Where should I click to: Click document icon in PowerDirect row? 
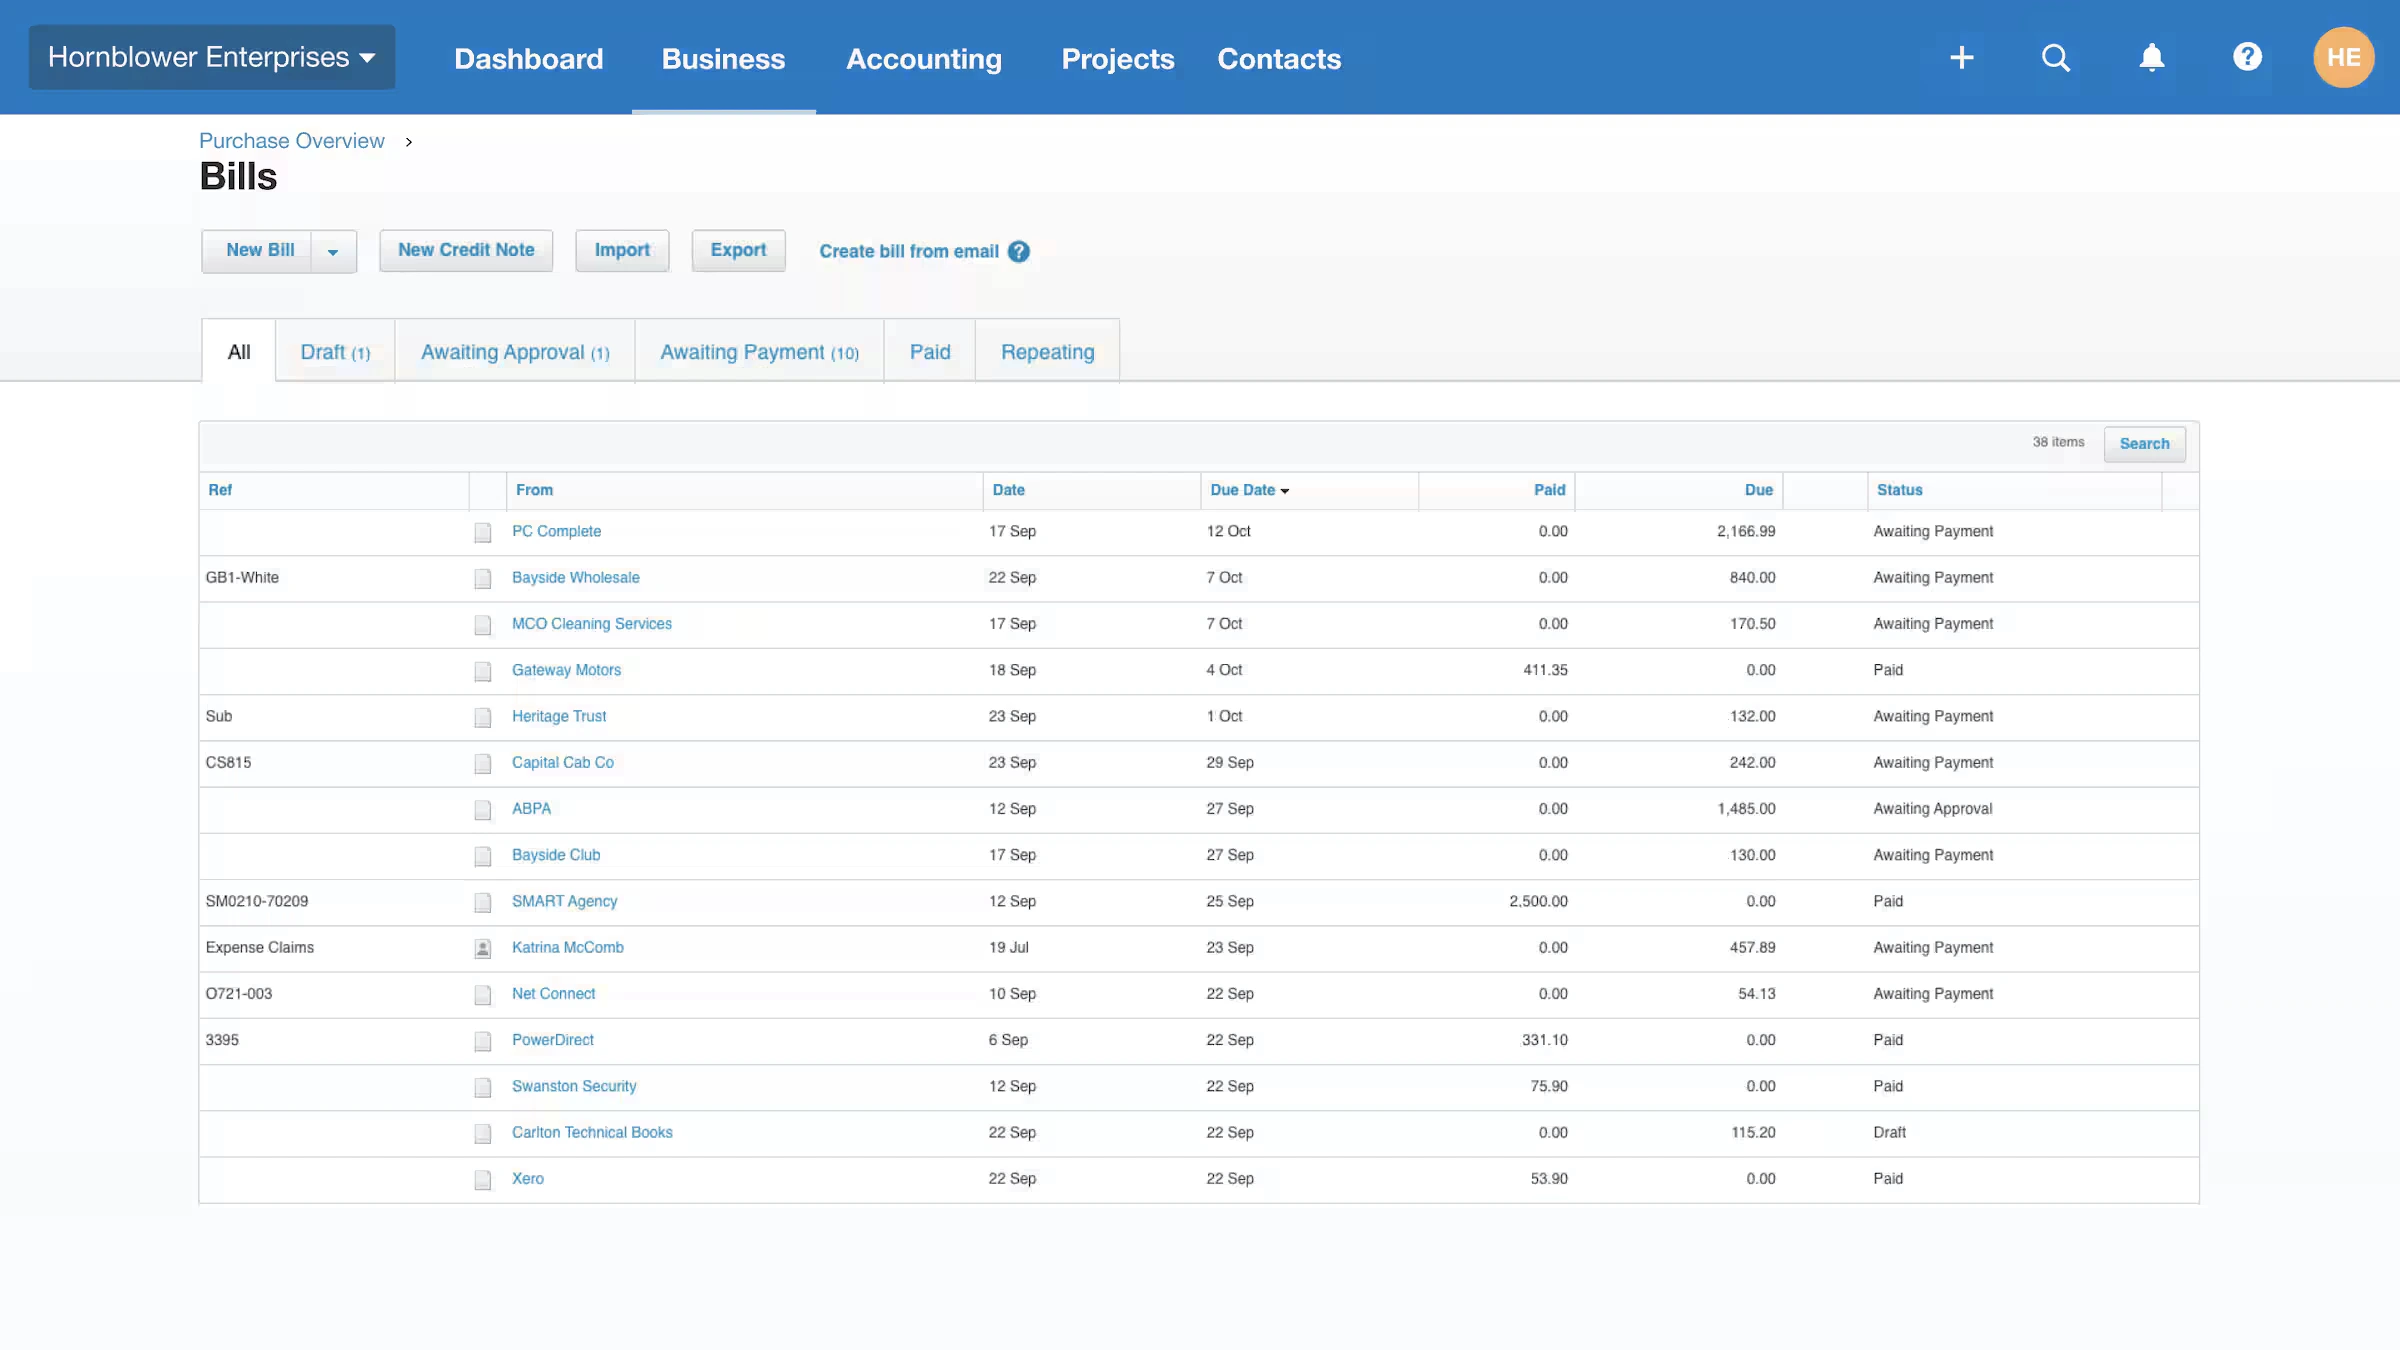coord(483,1041)
